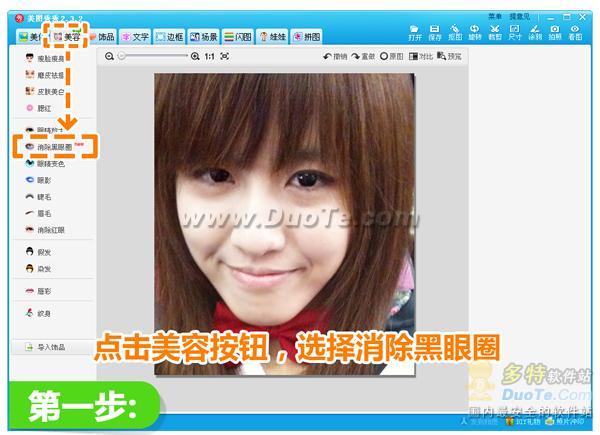600x435 pixels.
Task: Open the 尺寸 resize tool
Action: point(515,33)
